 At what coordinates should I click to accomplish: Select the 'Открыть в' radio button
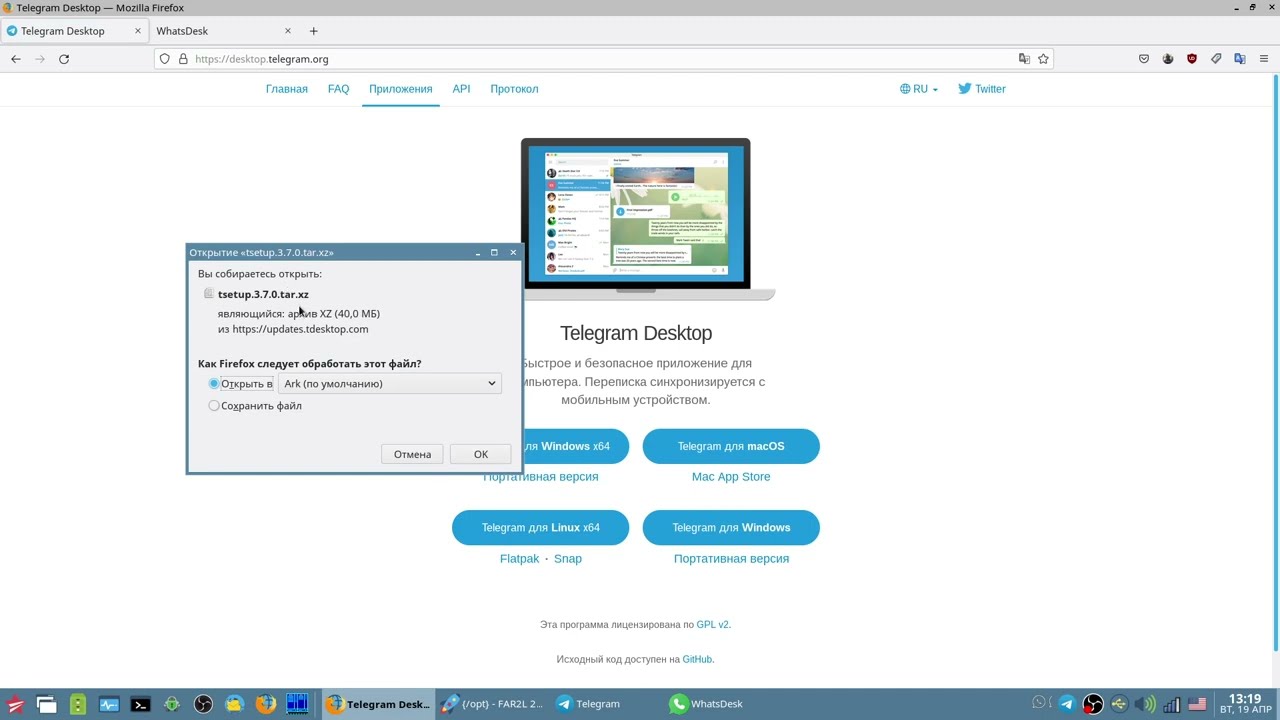[214, 384]
